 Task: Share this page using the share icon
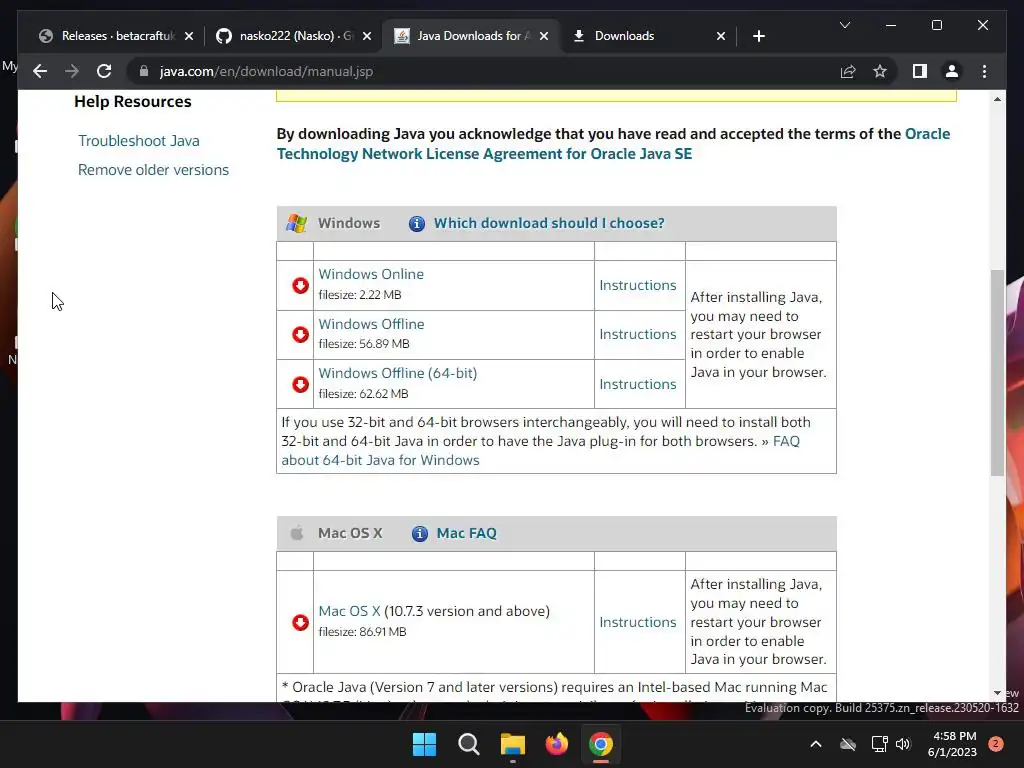click(848, 71)
